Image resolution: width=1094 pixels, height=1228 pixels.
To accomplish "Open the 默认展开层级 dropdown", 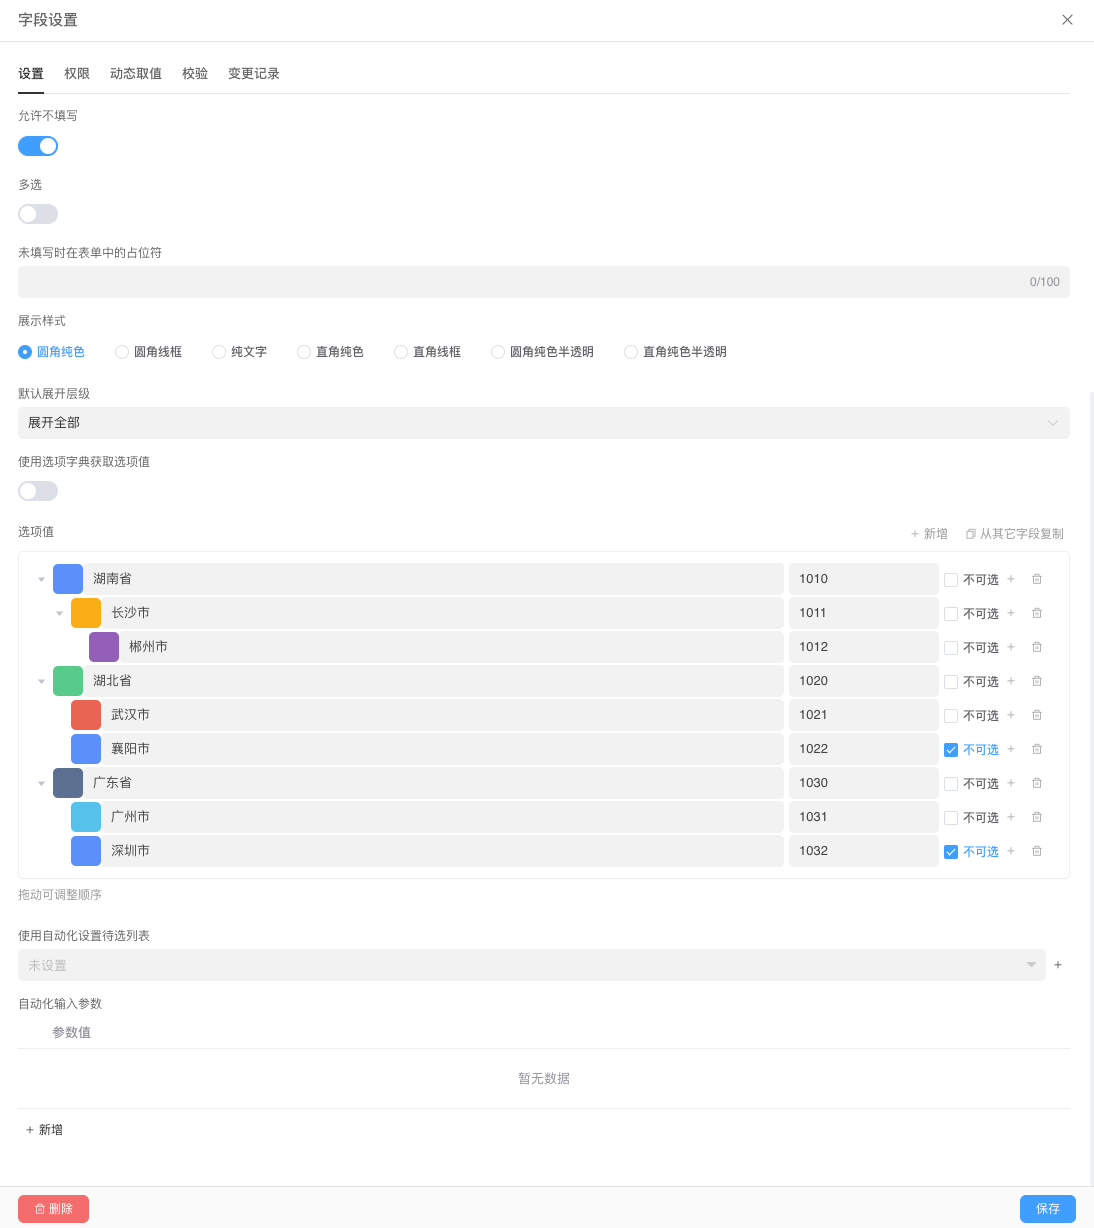I will click(543, 422).
